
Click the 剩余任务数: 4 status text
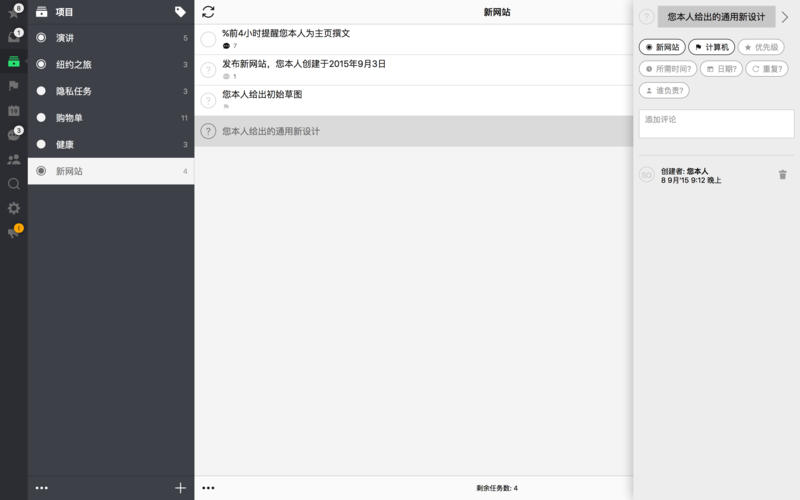point(497,488)
